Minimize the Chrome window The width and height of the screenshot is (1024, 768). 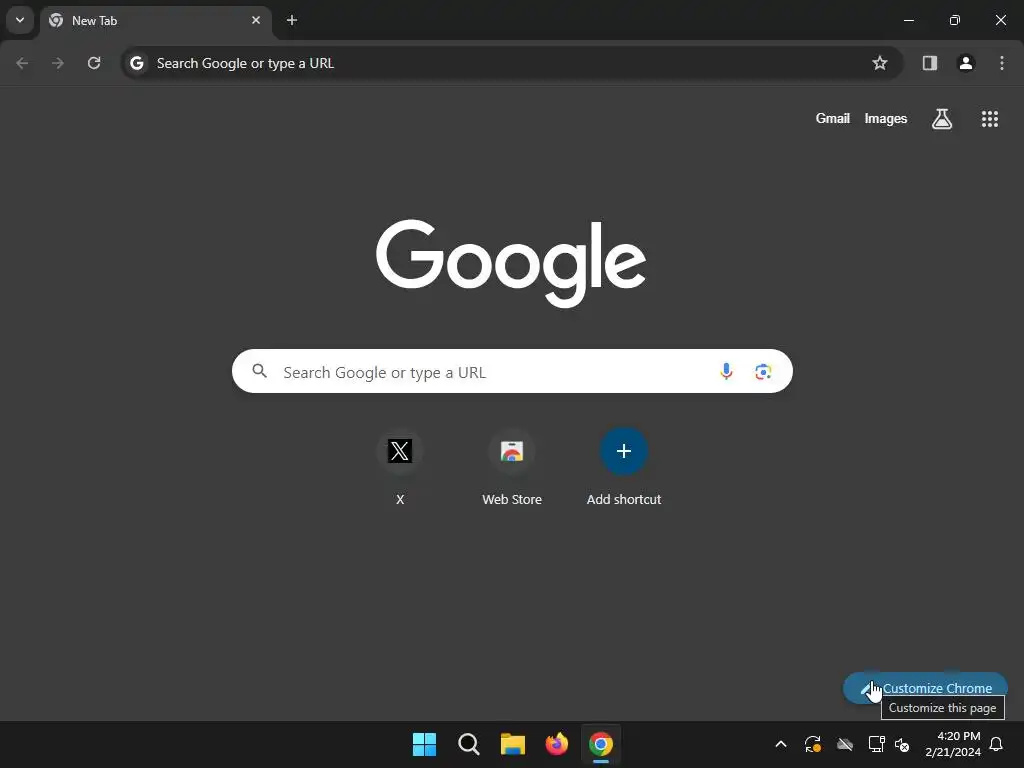pyautogui.click(x=908, y=20)
